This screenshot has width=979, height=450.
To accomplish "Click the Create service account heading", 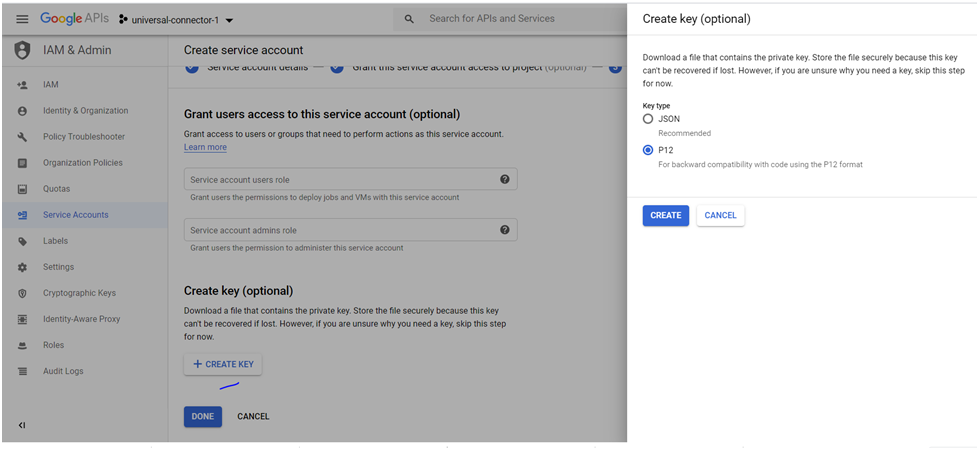I will click(244, 50).
